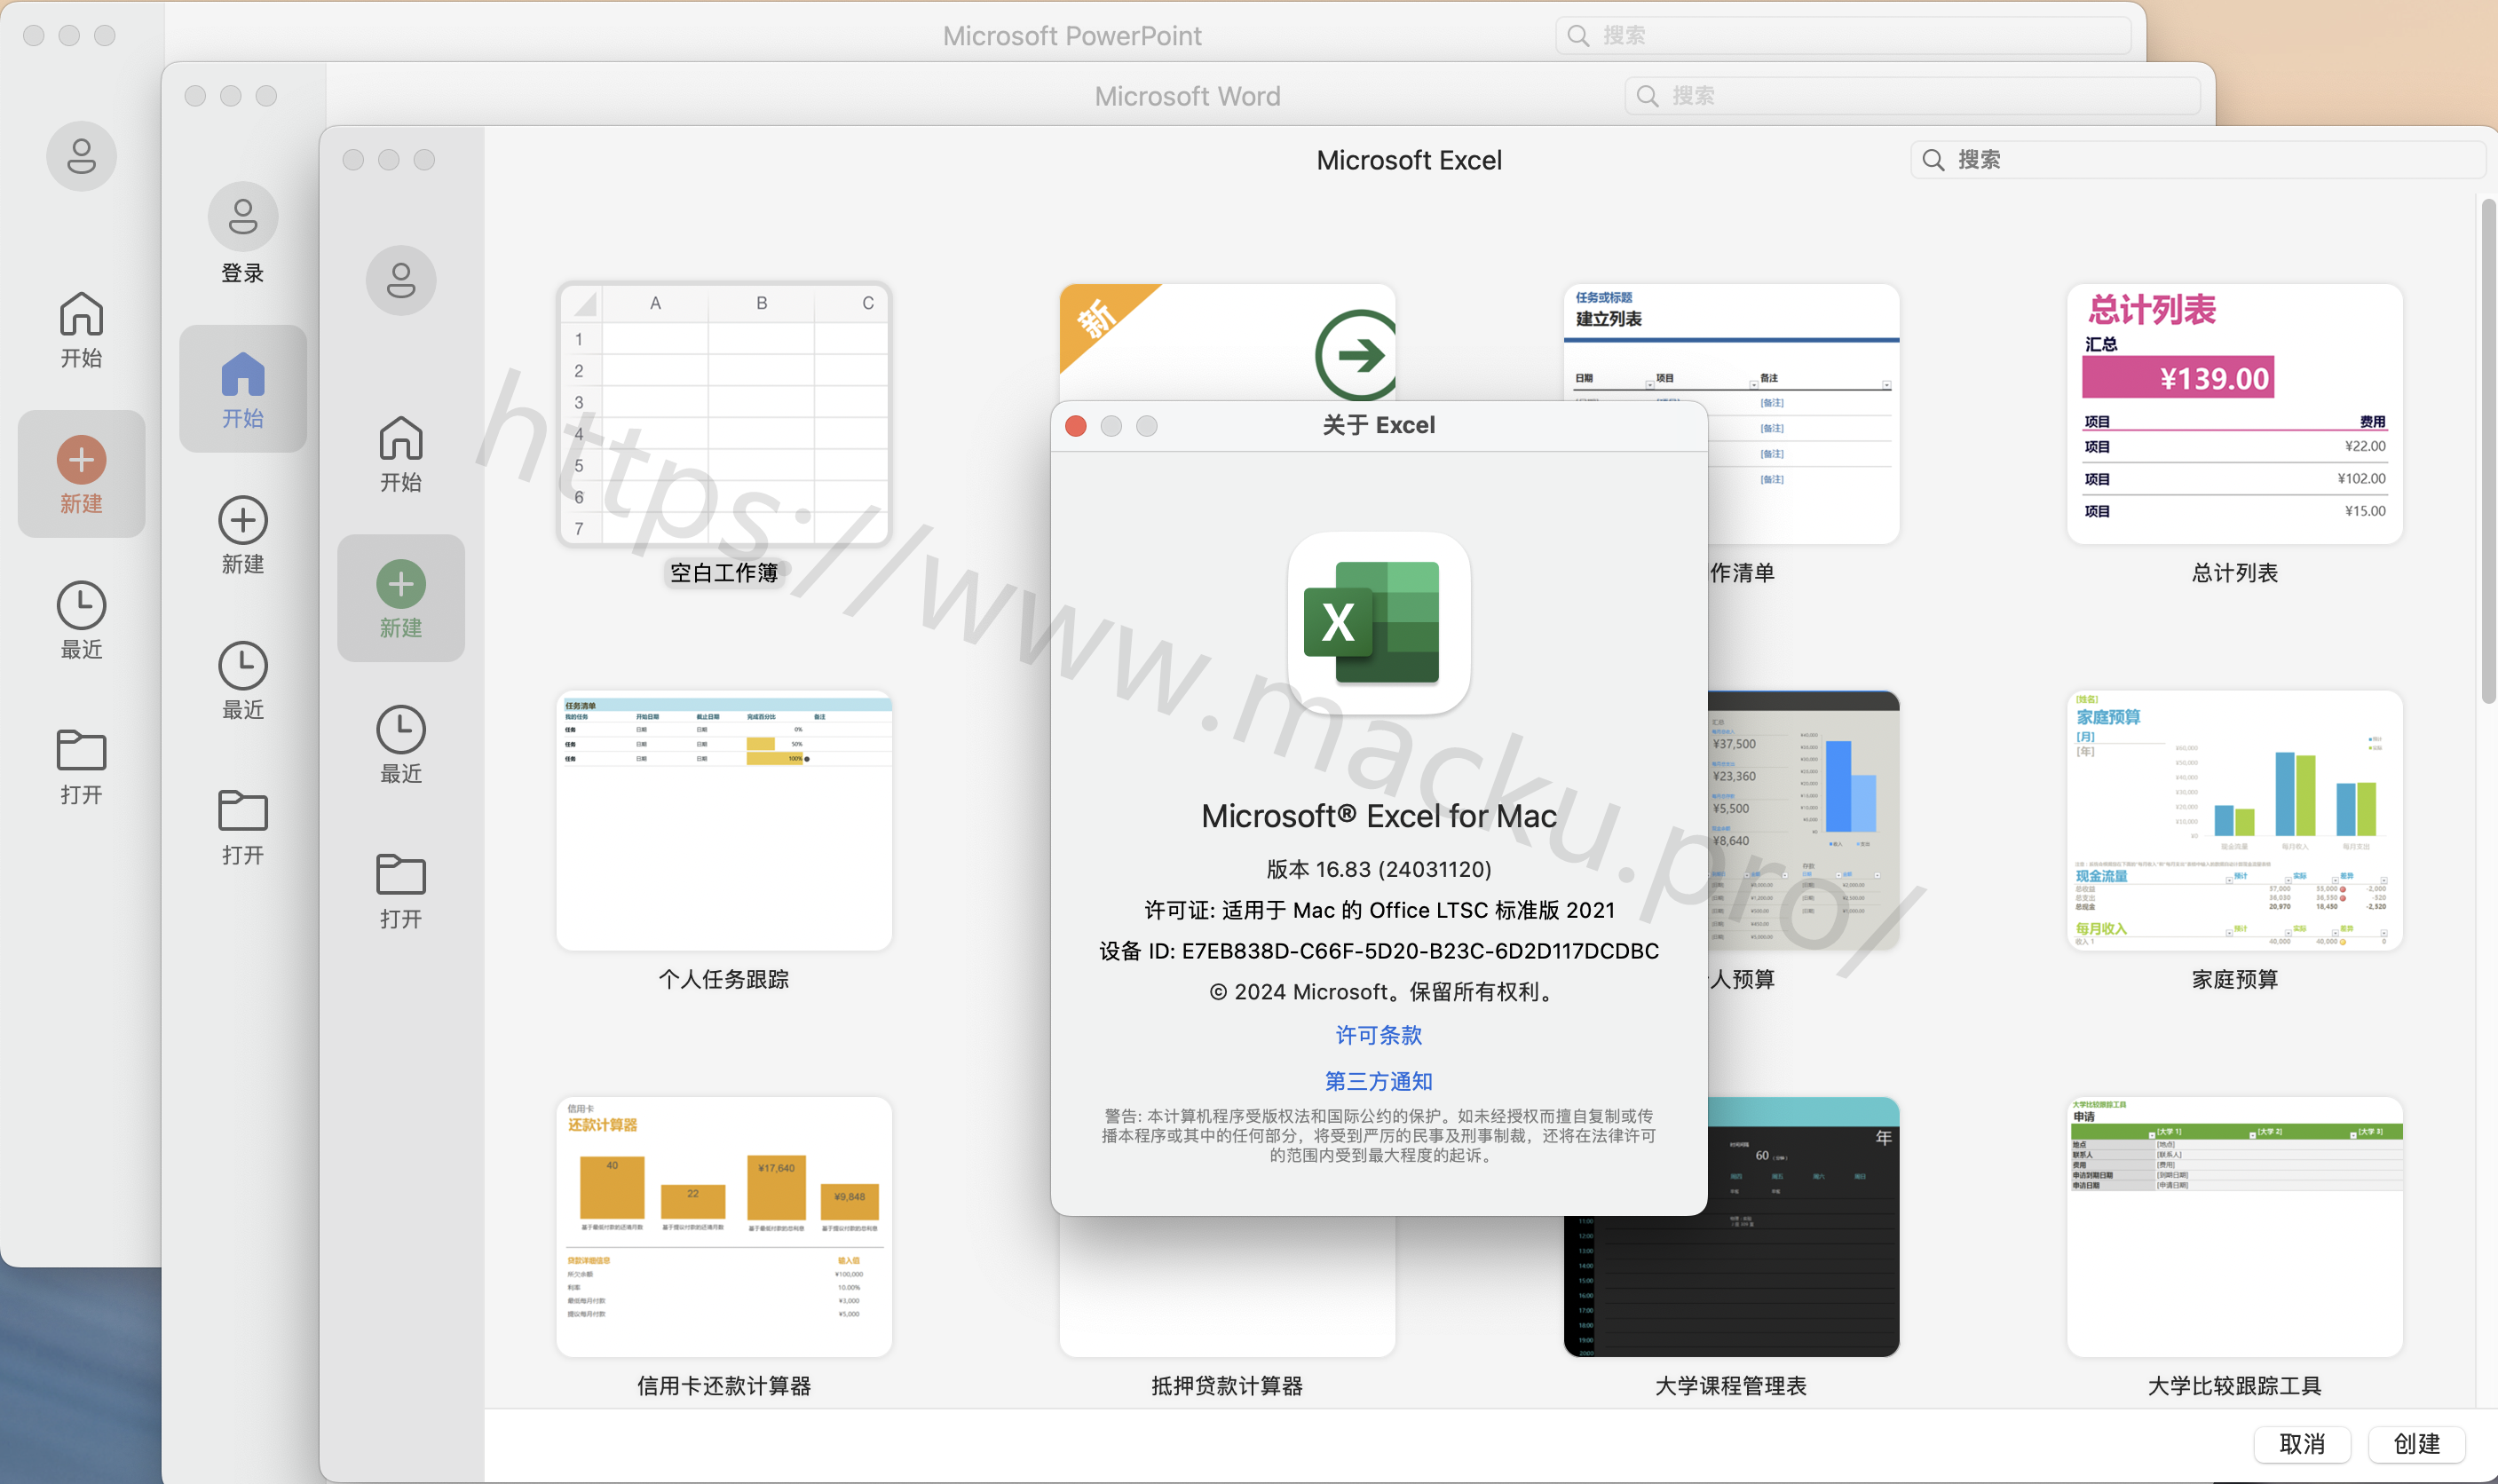This screenshot has height=1484, width=2498.
Task: Click the Word search magnifier icon
Action: point(1647,96)
